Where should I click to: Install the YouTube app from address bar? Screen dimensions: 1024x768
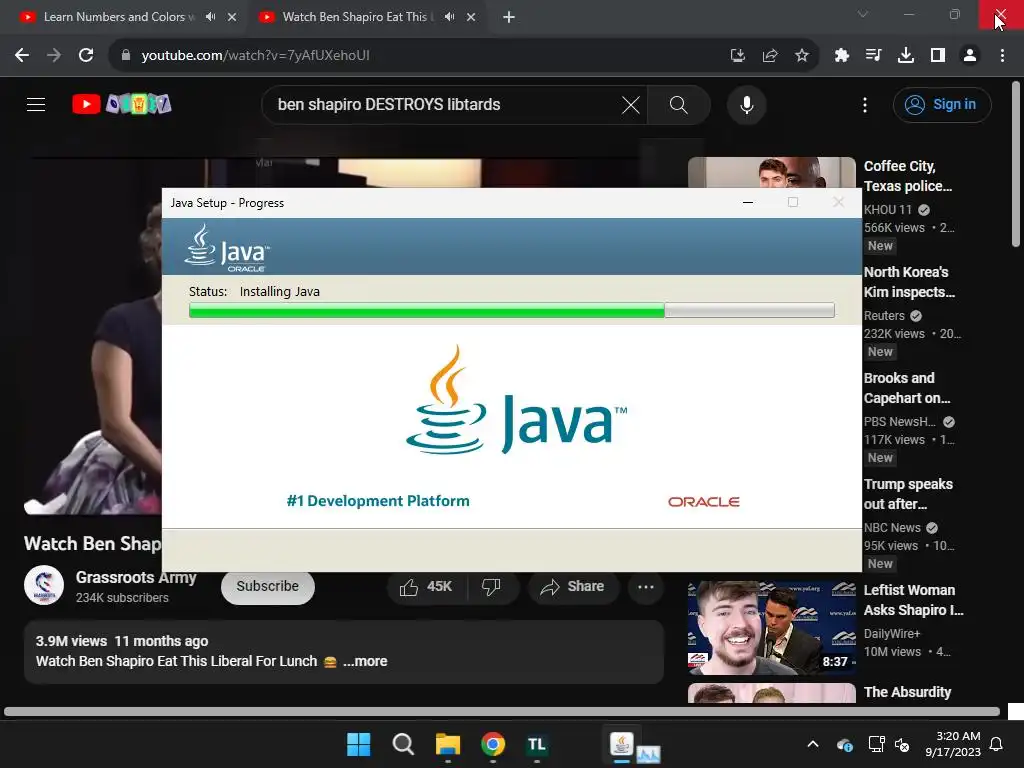737,56
